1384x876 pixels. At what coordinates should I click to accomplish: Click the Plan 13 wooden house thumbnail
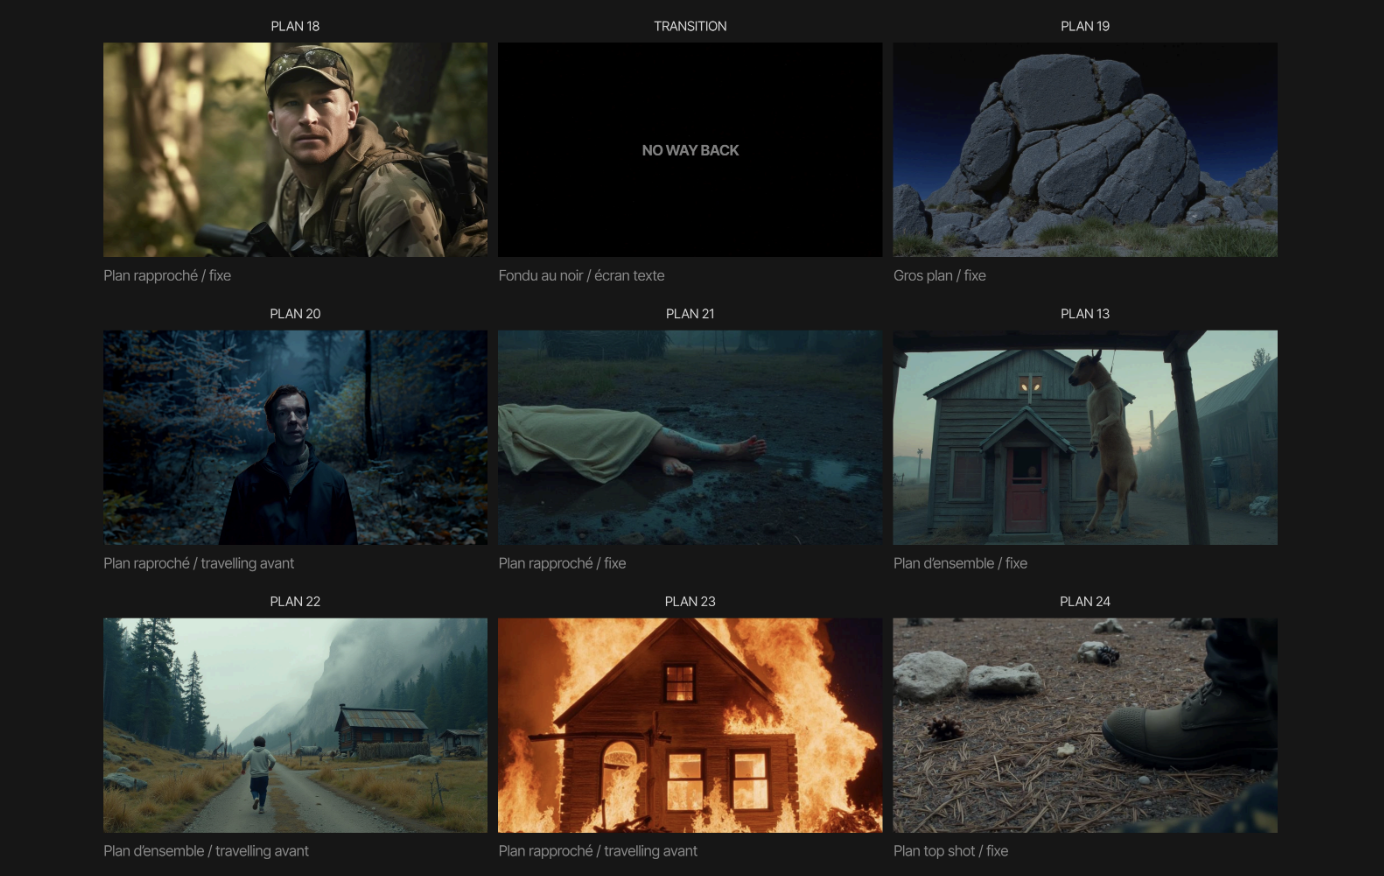[1085, 438]
